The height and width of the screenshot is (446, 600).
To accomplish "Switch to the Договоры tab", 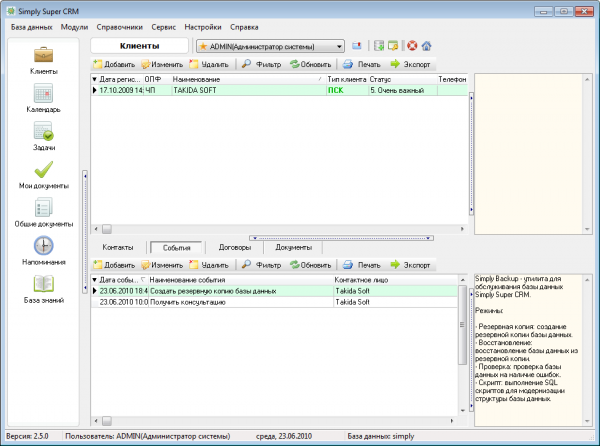I will pyautogui.click(x=237, y=246).
